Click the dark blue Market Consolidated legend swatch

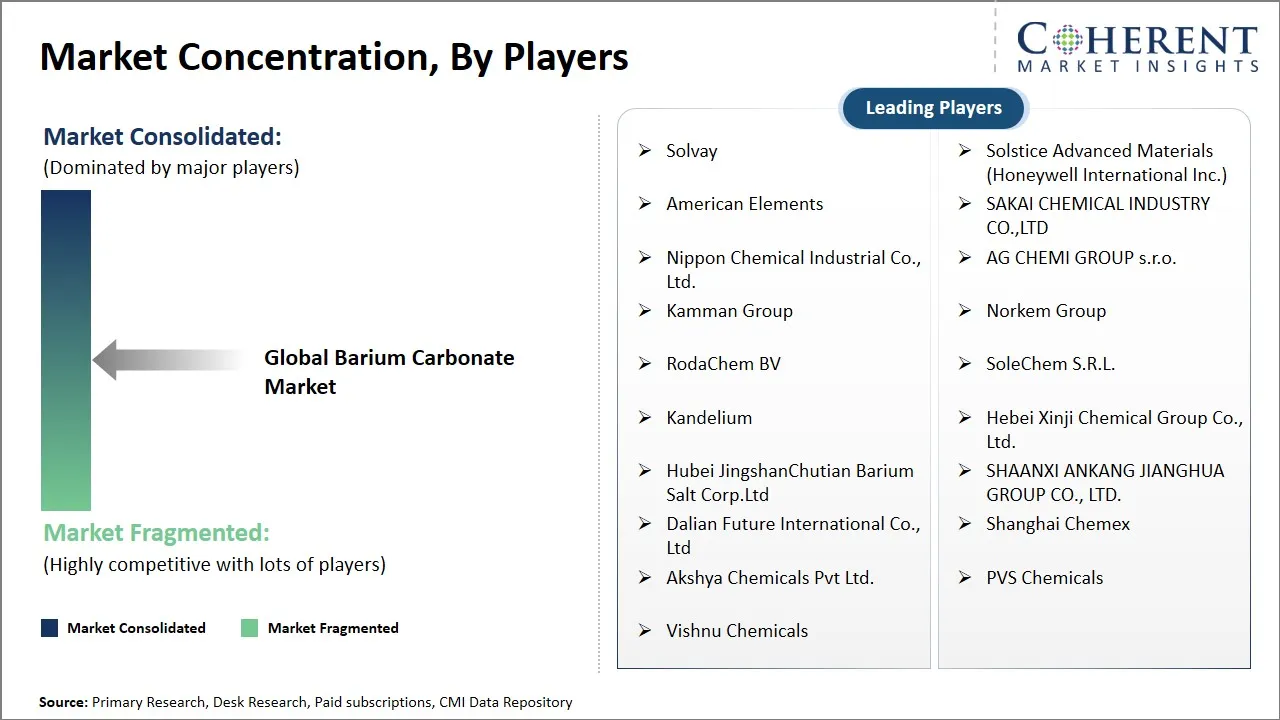click(50, 628)
